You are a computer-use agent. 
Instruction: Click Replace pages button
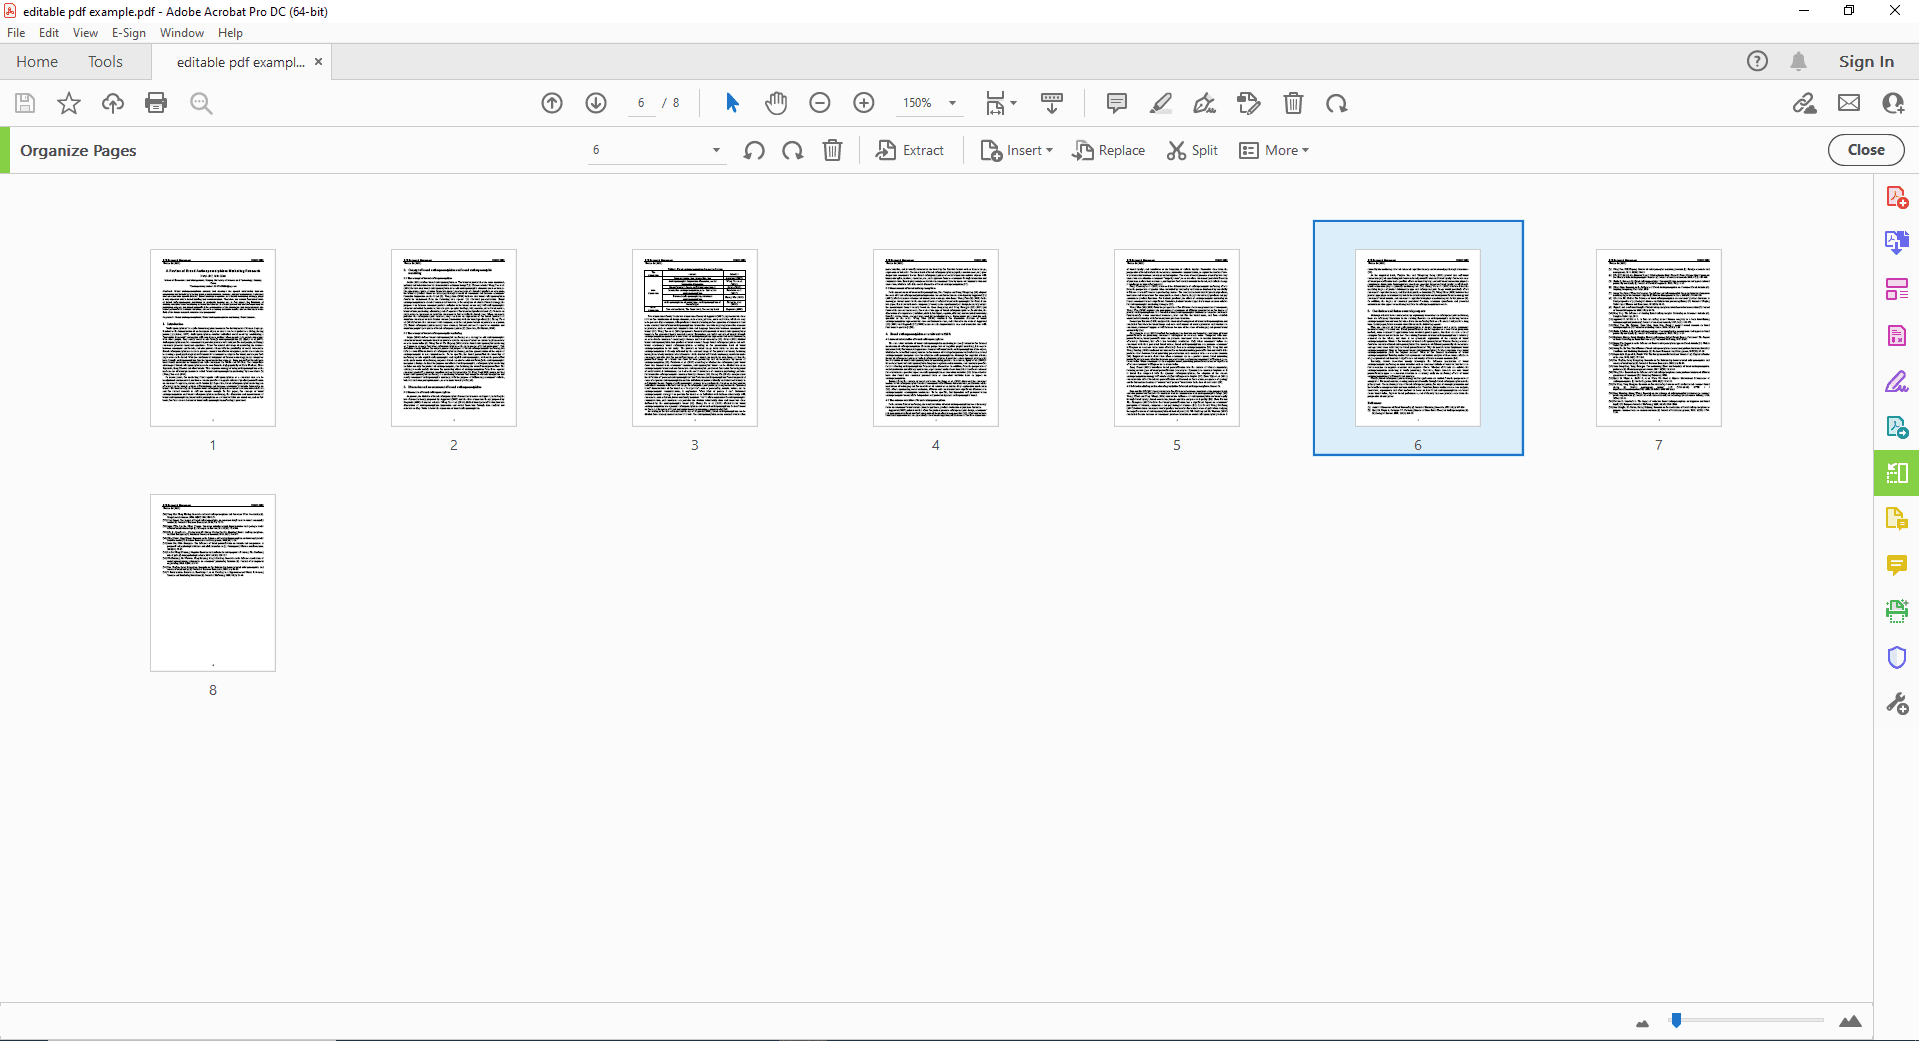pos(1109,150)
